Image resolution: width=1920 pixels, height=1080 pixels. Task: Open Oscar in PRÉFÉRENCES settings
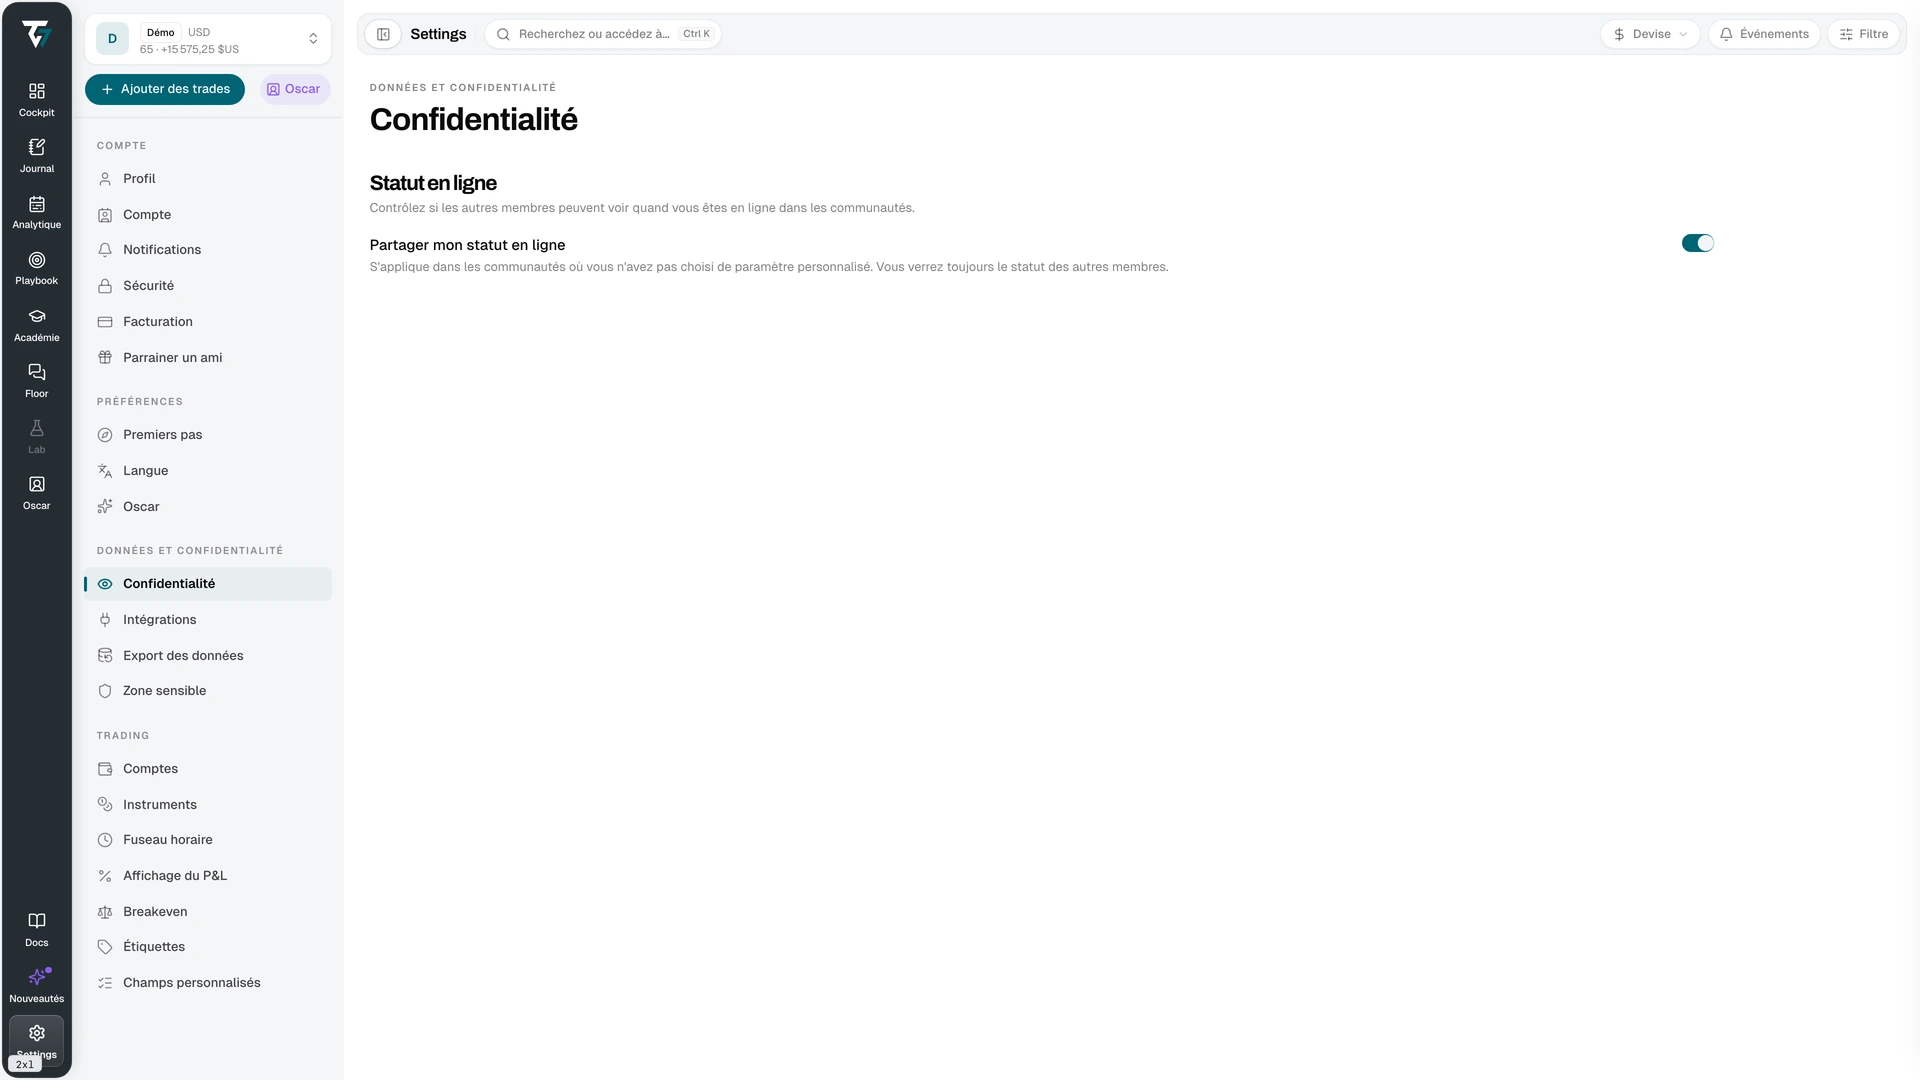pyautogui.click(x=208, y=507)
